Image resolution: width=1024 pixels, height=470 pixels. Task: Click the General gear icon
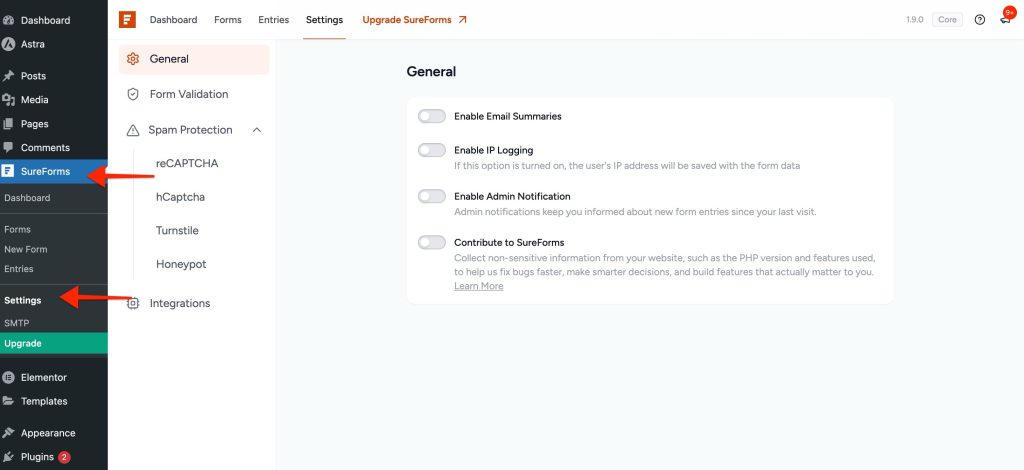pos(133,59)
